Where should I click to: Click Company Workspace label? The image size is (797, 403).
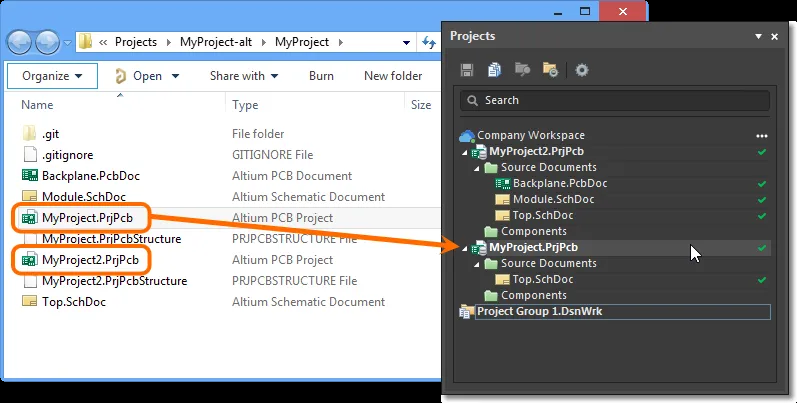pyautogui.click(x=531, y=136)
